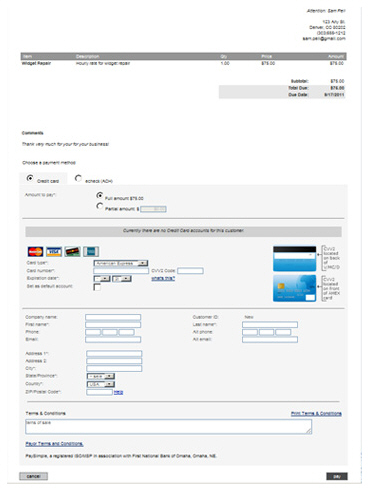Screen dimensions: 369x489
Task: Focus the City field
Action: point(114,369)
